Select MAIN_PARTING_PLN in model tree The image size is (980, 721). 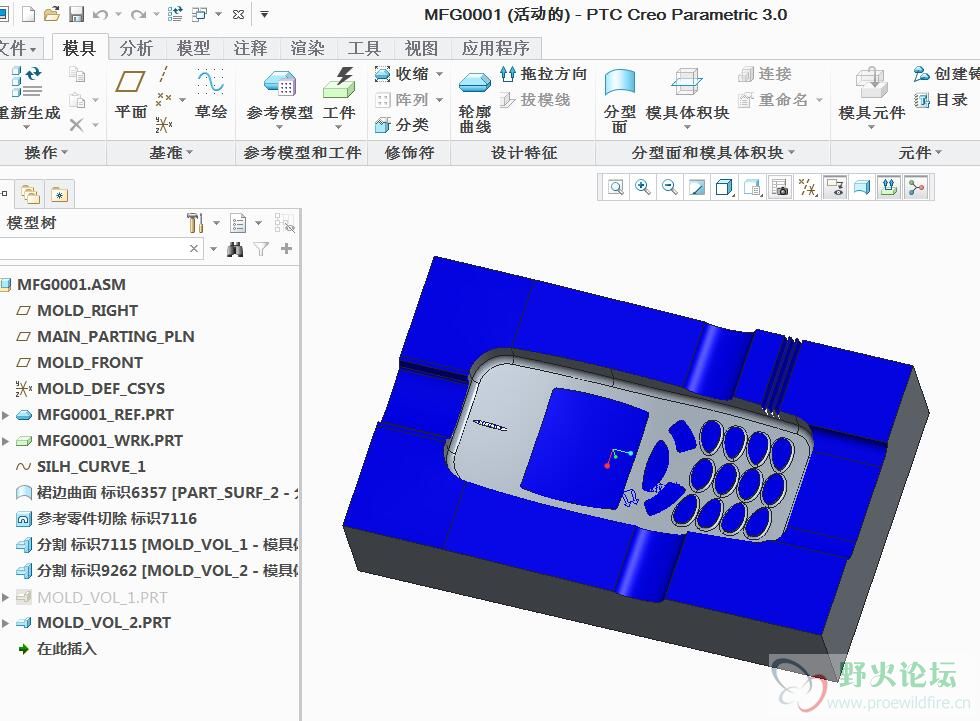116,336
